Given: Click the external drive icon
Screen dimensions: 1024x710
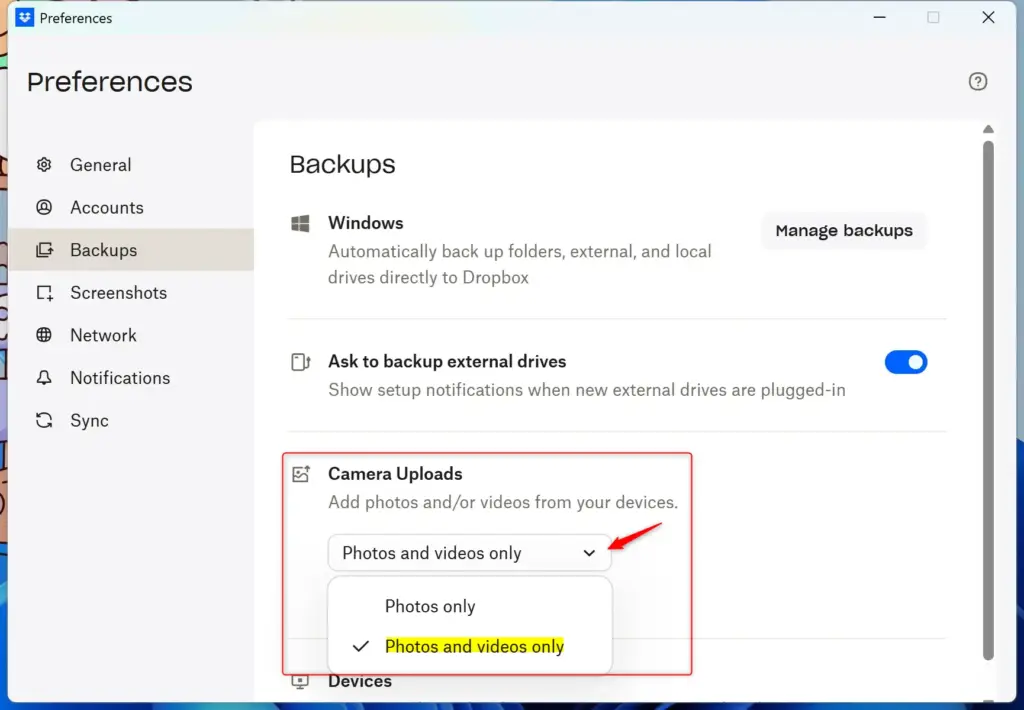Looking at the screenshot, I should 300,362.
